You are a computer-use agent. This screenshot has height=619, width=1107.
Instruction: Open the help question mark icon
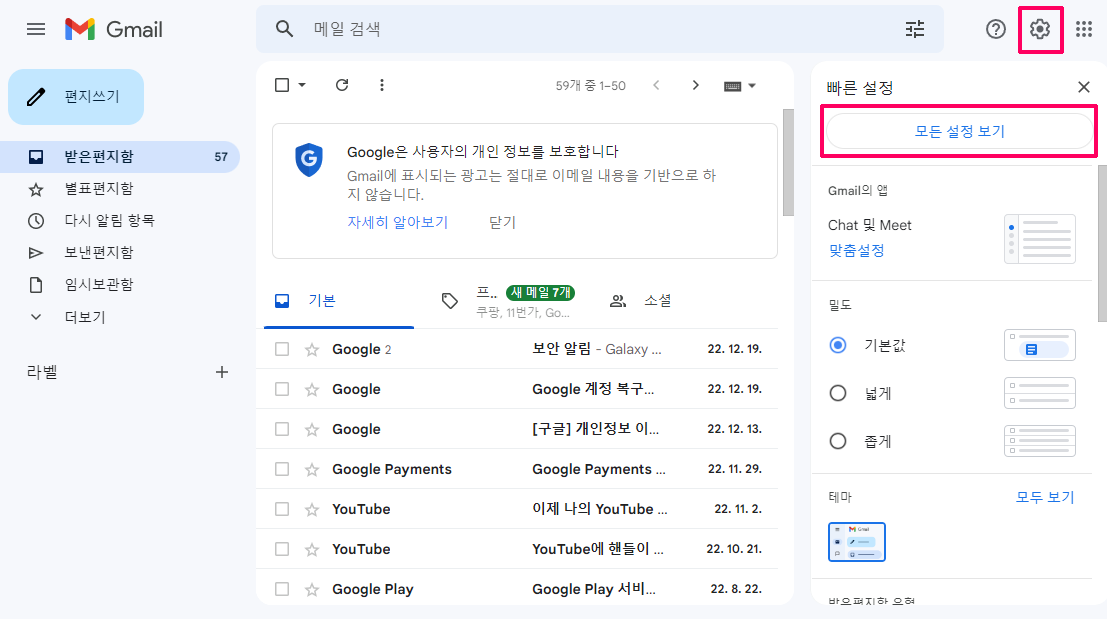(995, 29)
